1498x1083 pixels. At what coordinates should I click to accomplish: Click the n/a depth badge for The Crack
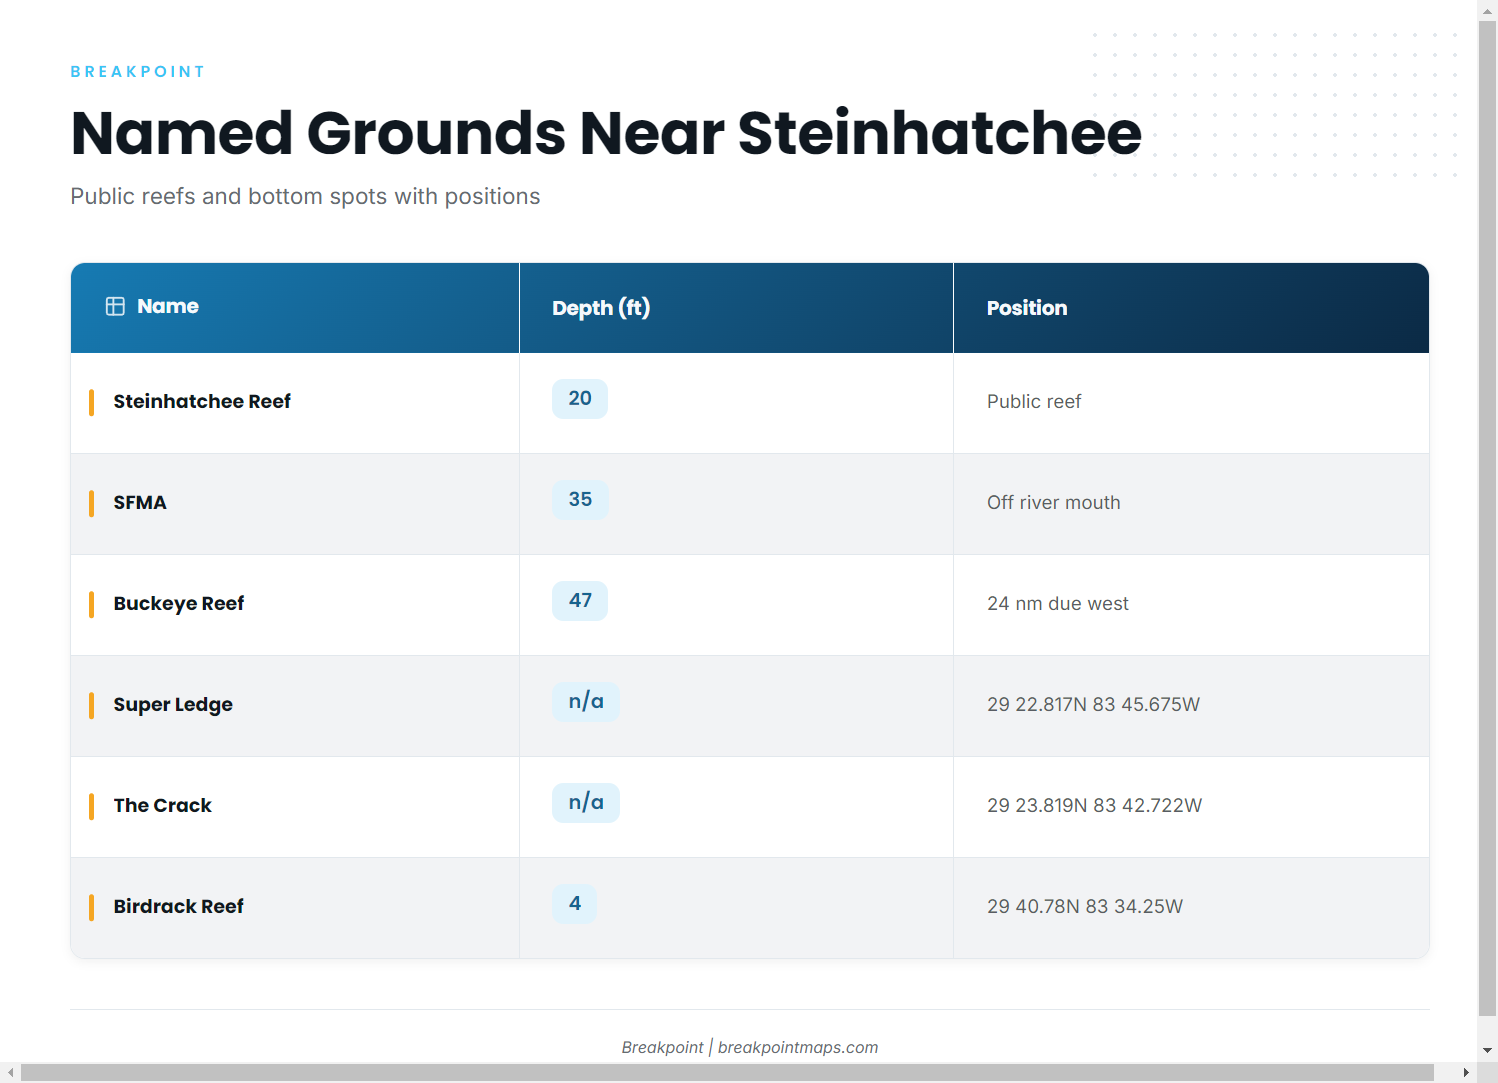586,802
